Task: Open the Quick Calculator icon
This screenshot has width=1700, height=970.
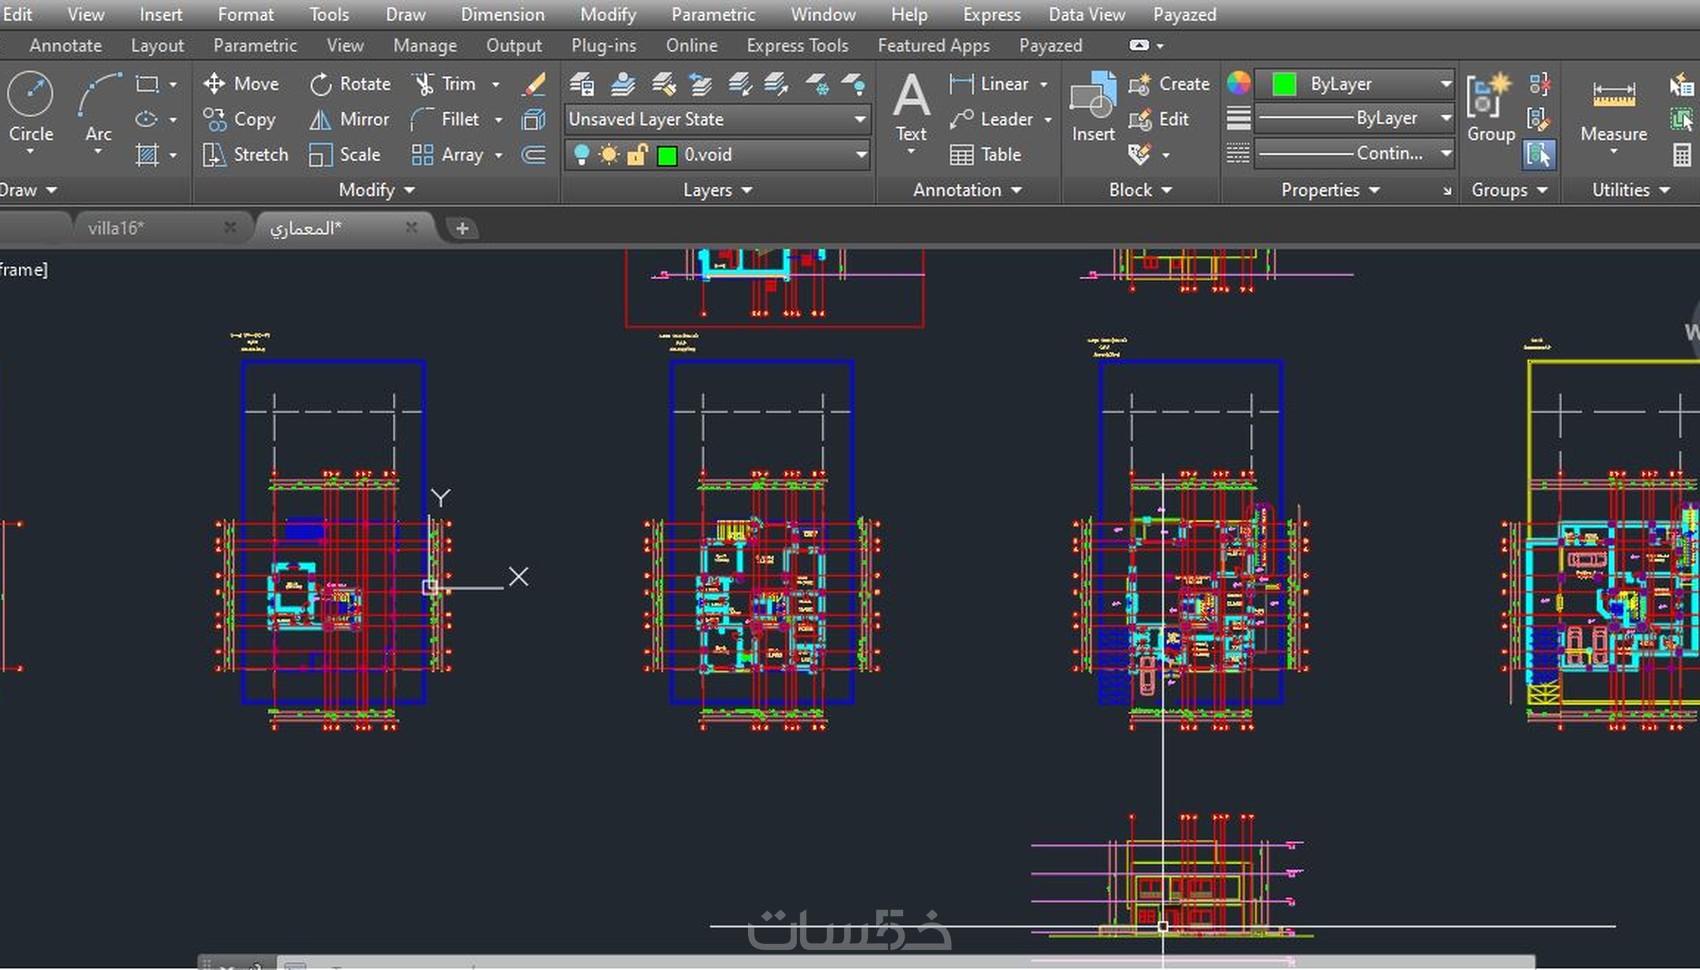Action: point(1682,155)
